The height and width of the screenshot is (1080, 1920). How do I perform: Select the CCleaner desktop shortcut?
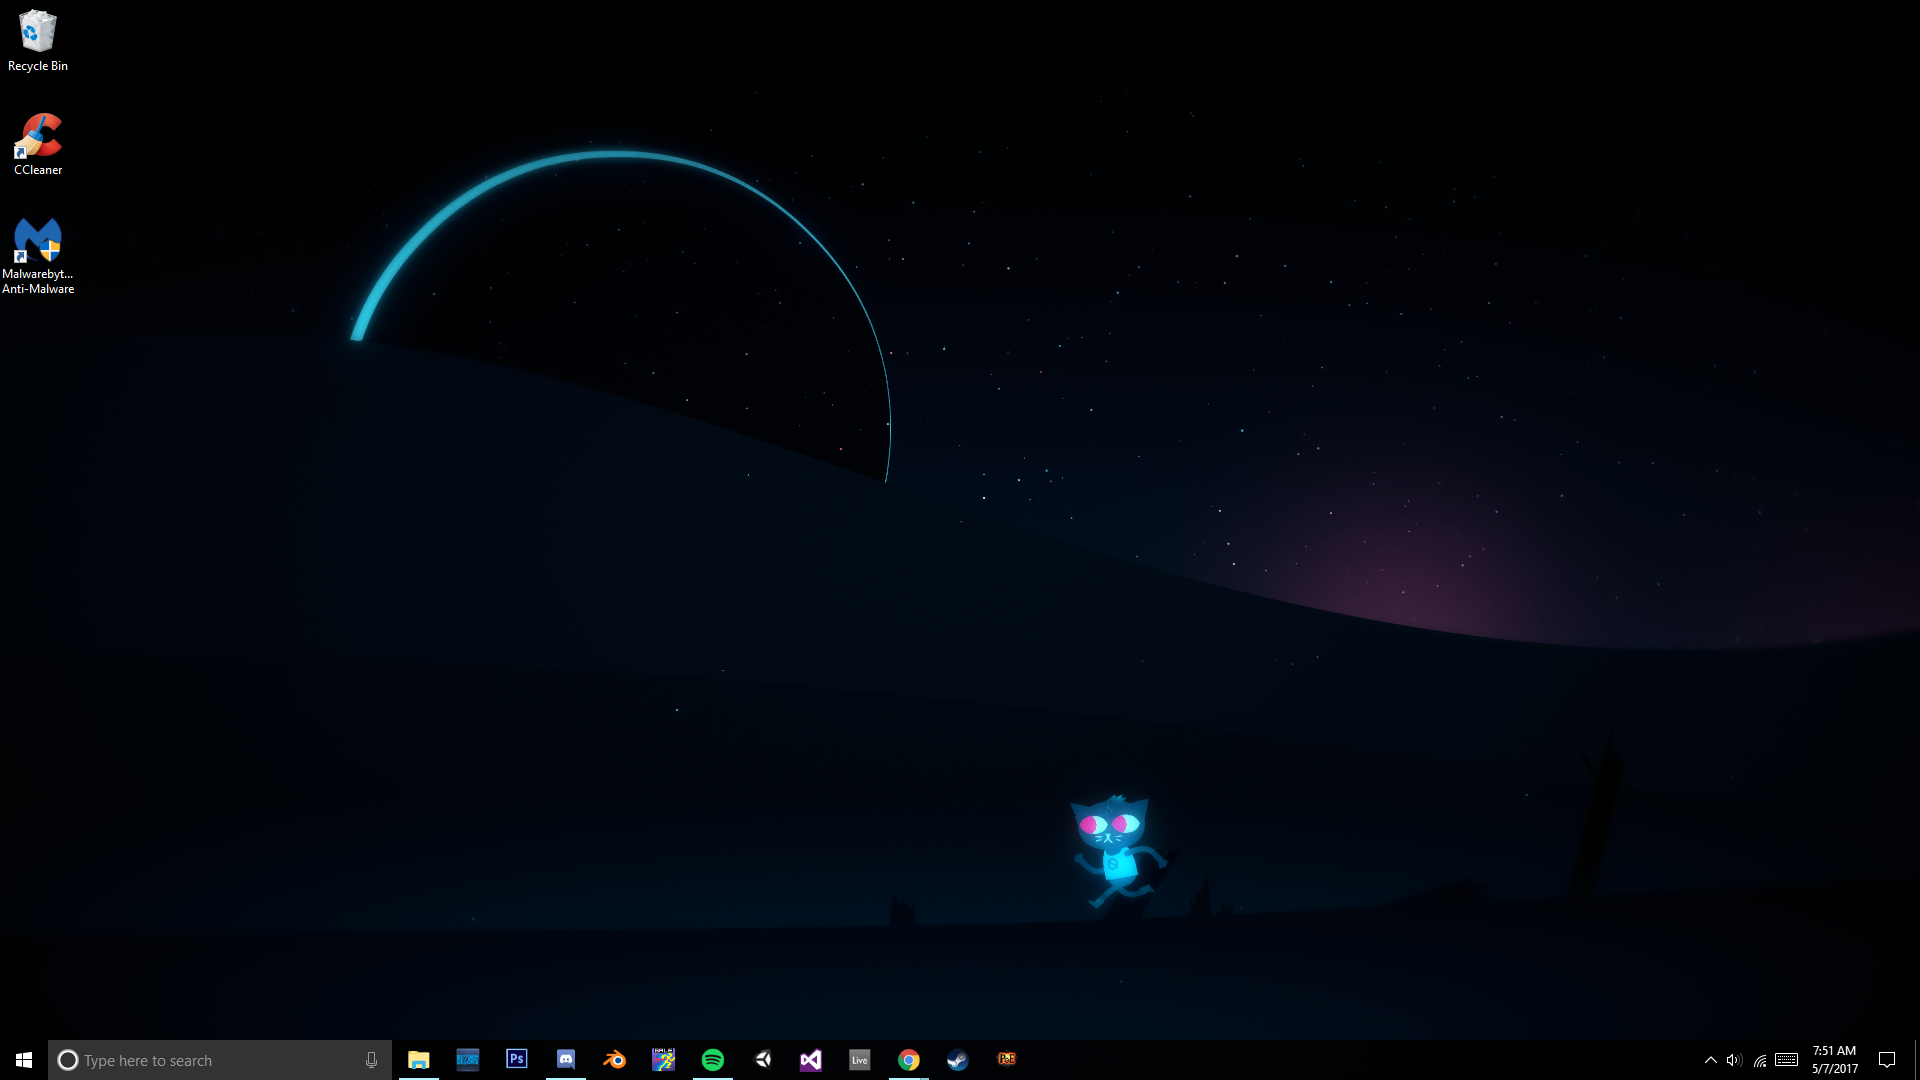click(37, 144)
